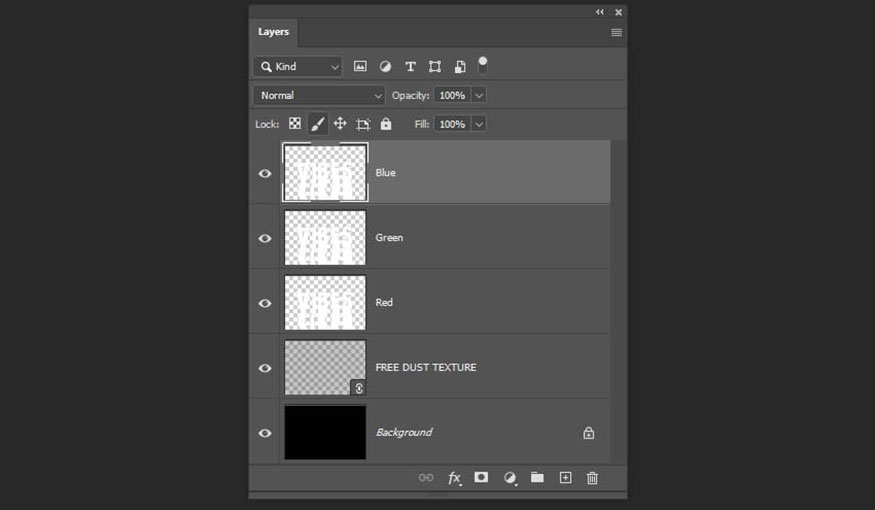Link layers chain icon
The image size is (875, 510).
point(426,478)
